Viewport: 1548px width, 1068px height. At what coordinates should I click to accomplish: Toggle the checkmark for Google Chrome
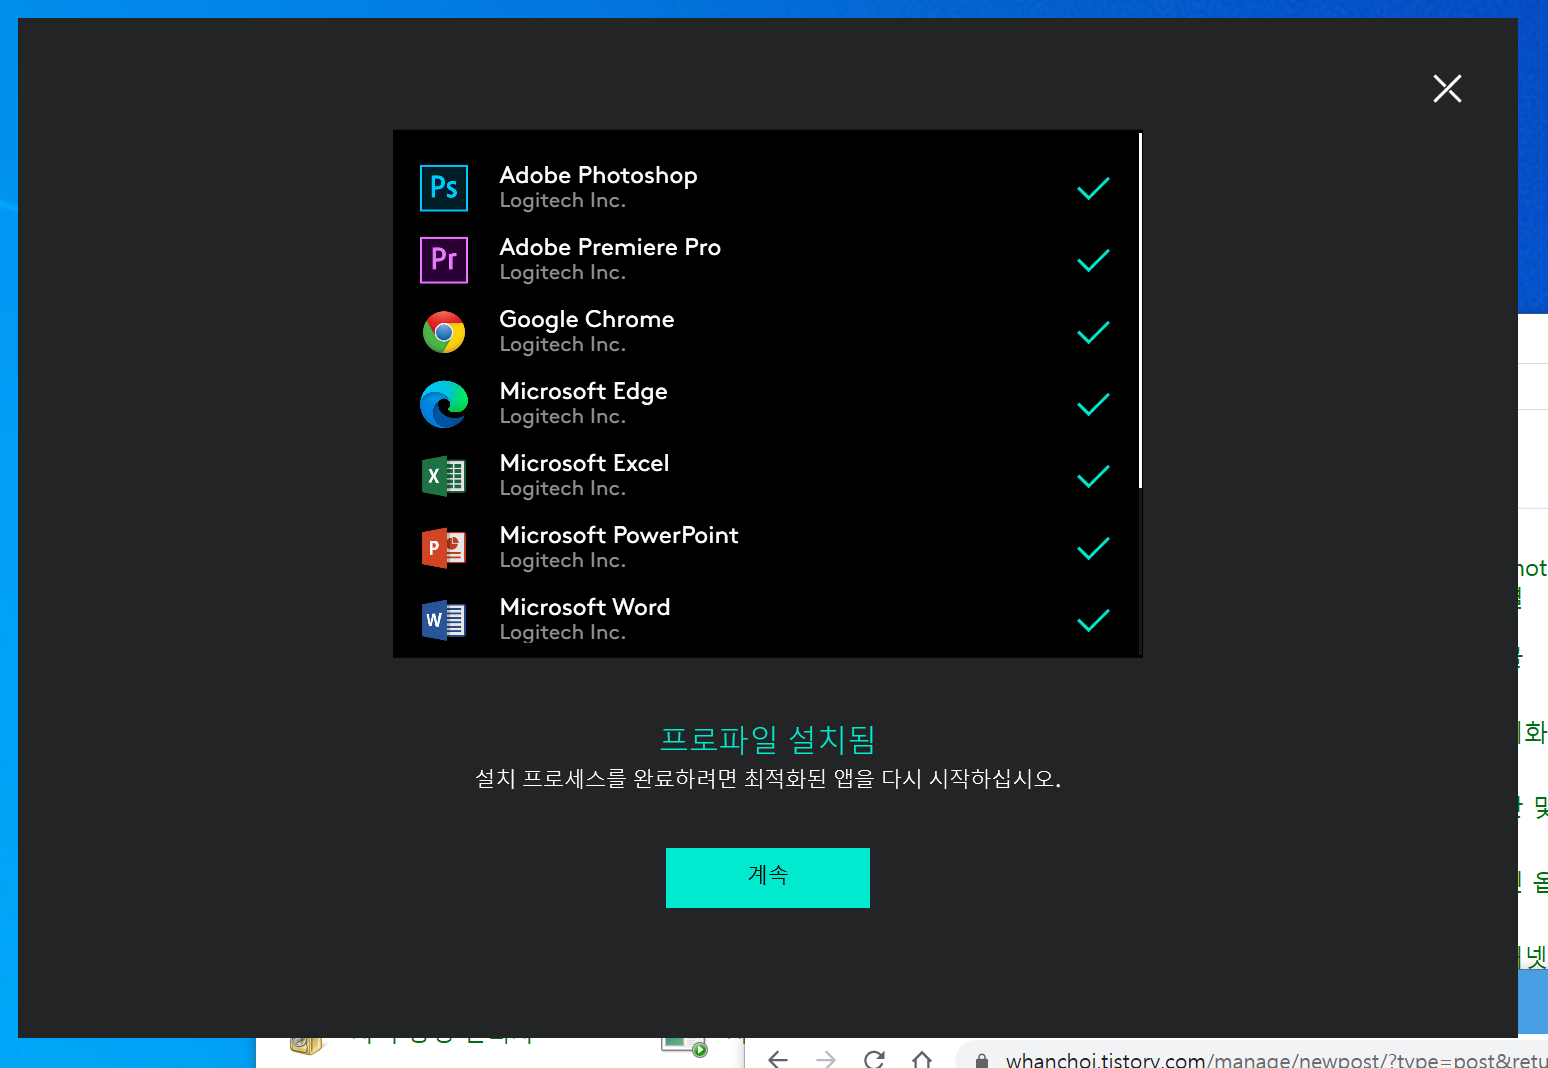[x=1093, y=332]
